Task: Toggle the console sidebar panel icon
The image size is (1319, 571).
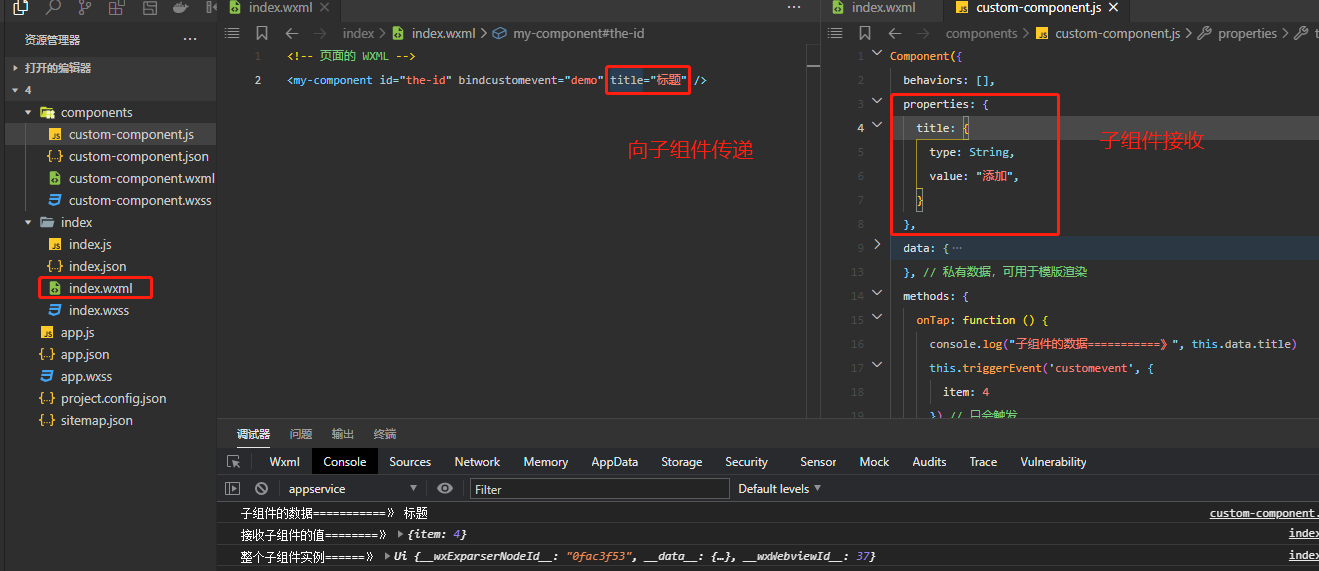Action: click(233, 489)
